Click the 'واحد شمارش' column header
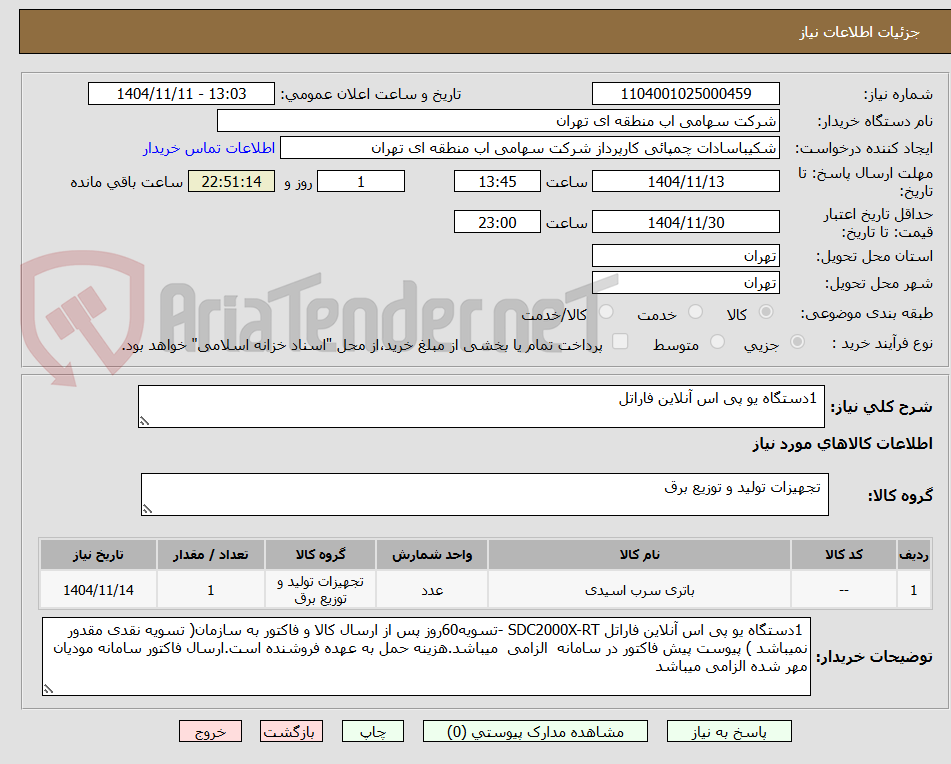This screenshot has width=951, height=764. point(432,555)
